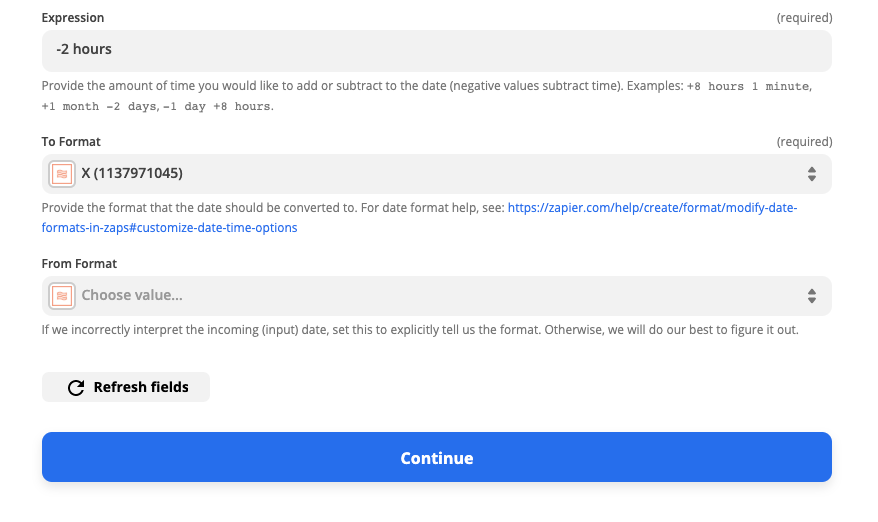This screenshot has height=522, width=878.
Task: Click the '+8 hours 1 minute' example code
Action: point(748,86)
